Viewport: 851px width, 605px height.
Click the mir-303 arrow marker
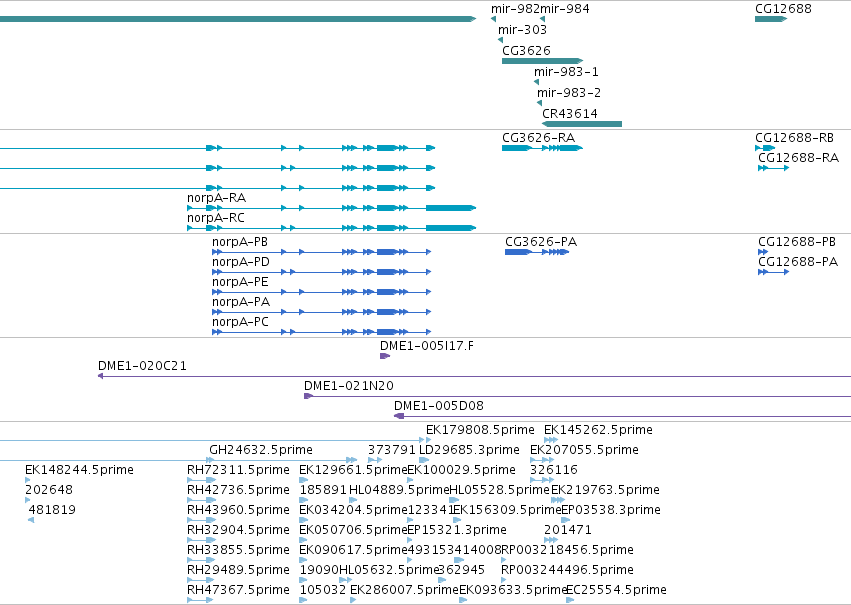pyautogui.click(x=500, y=40)
